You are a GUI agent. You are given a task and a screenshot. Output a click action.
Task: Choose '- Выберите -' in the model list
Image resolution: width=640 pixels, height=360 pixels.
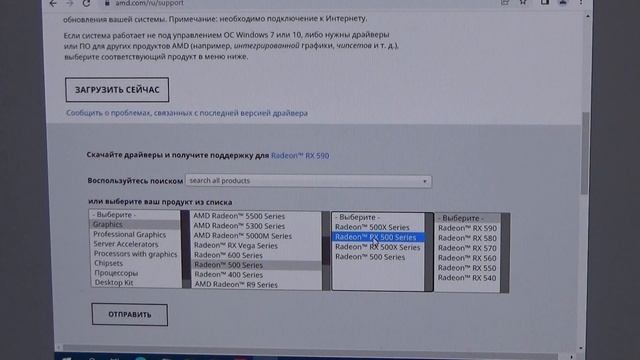(x=468, y=218)
